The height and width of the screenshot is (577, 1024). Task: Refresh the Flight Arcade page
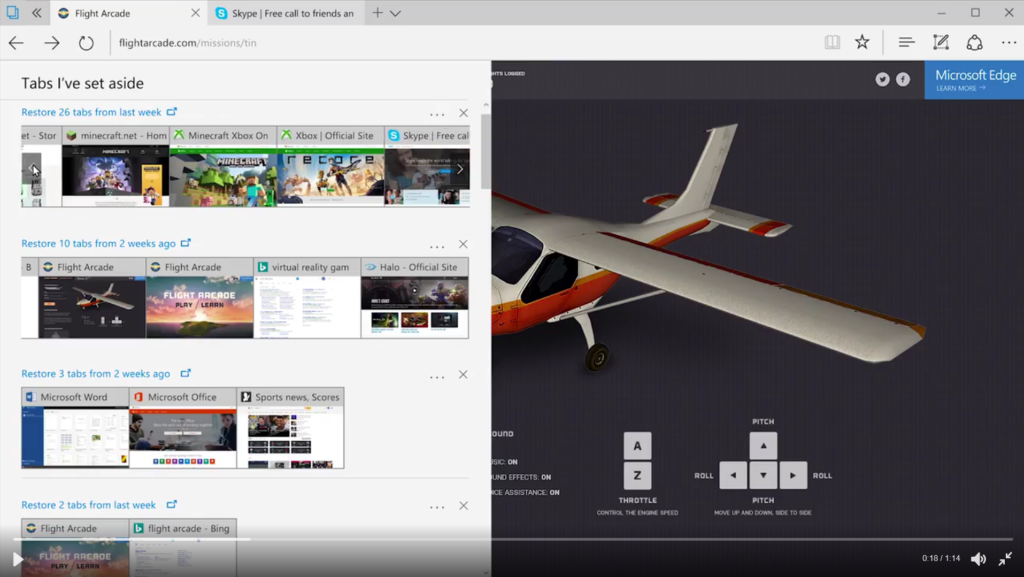(86, 42)
